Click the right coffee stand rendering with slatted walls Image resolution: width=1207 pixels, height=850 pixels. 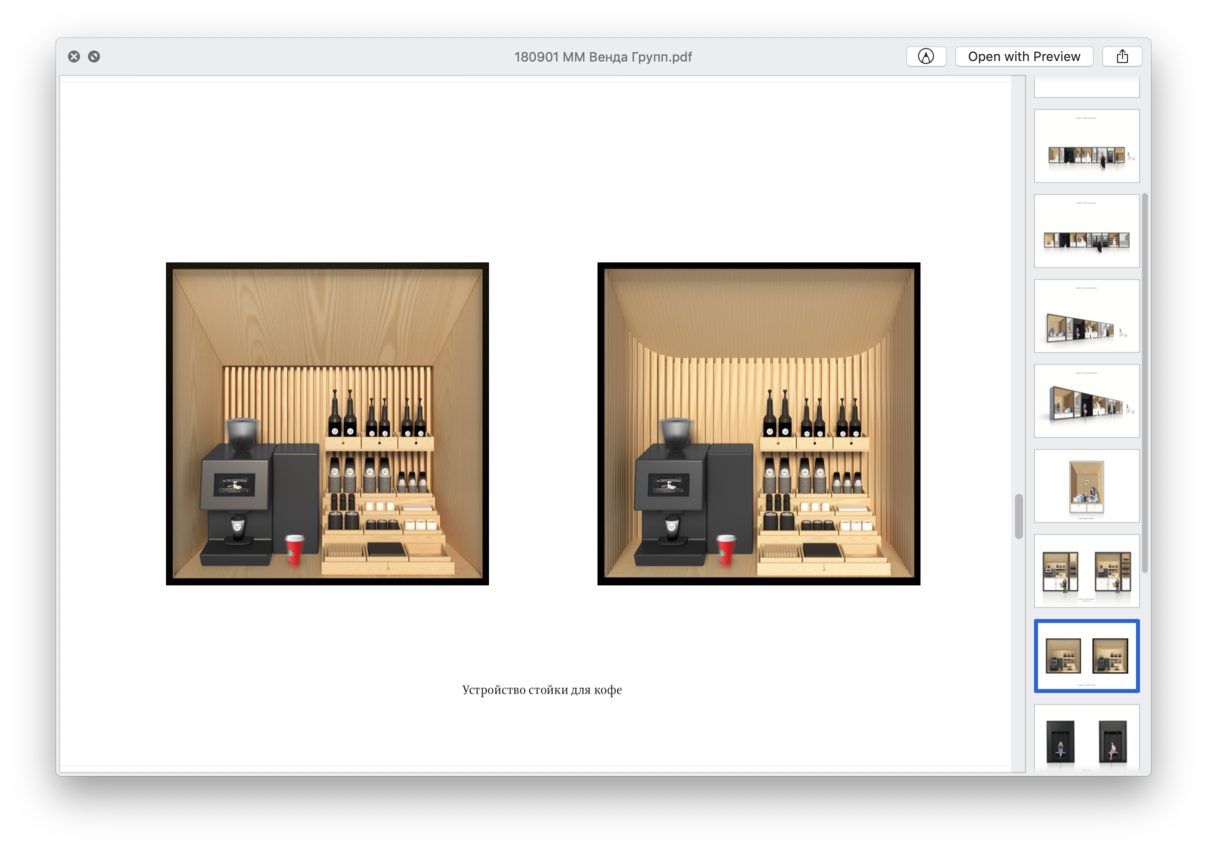(758, 424)
